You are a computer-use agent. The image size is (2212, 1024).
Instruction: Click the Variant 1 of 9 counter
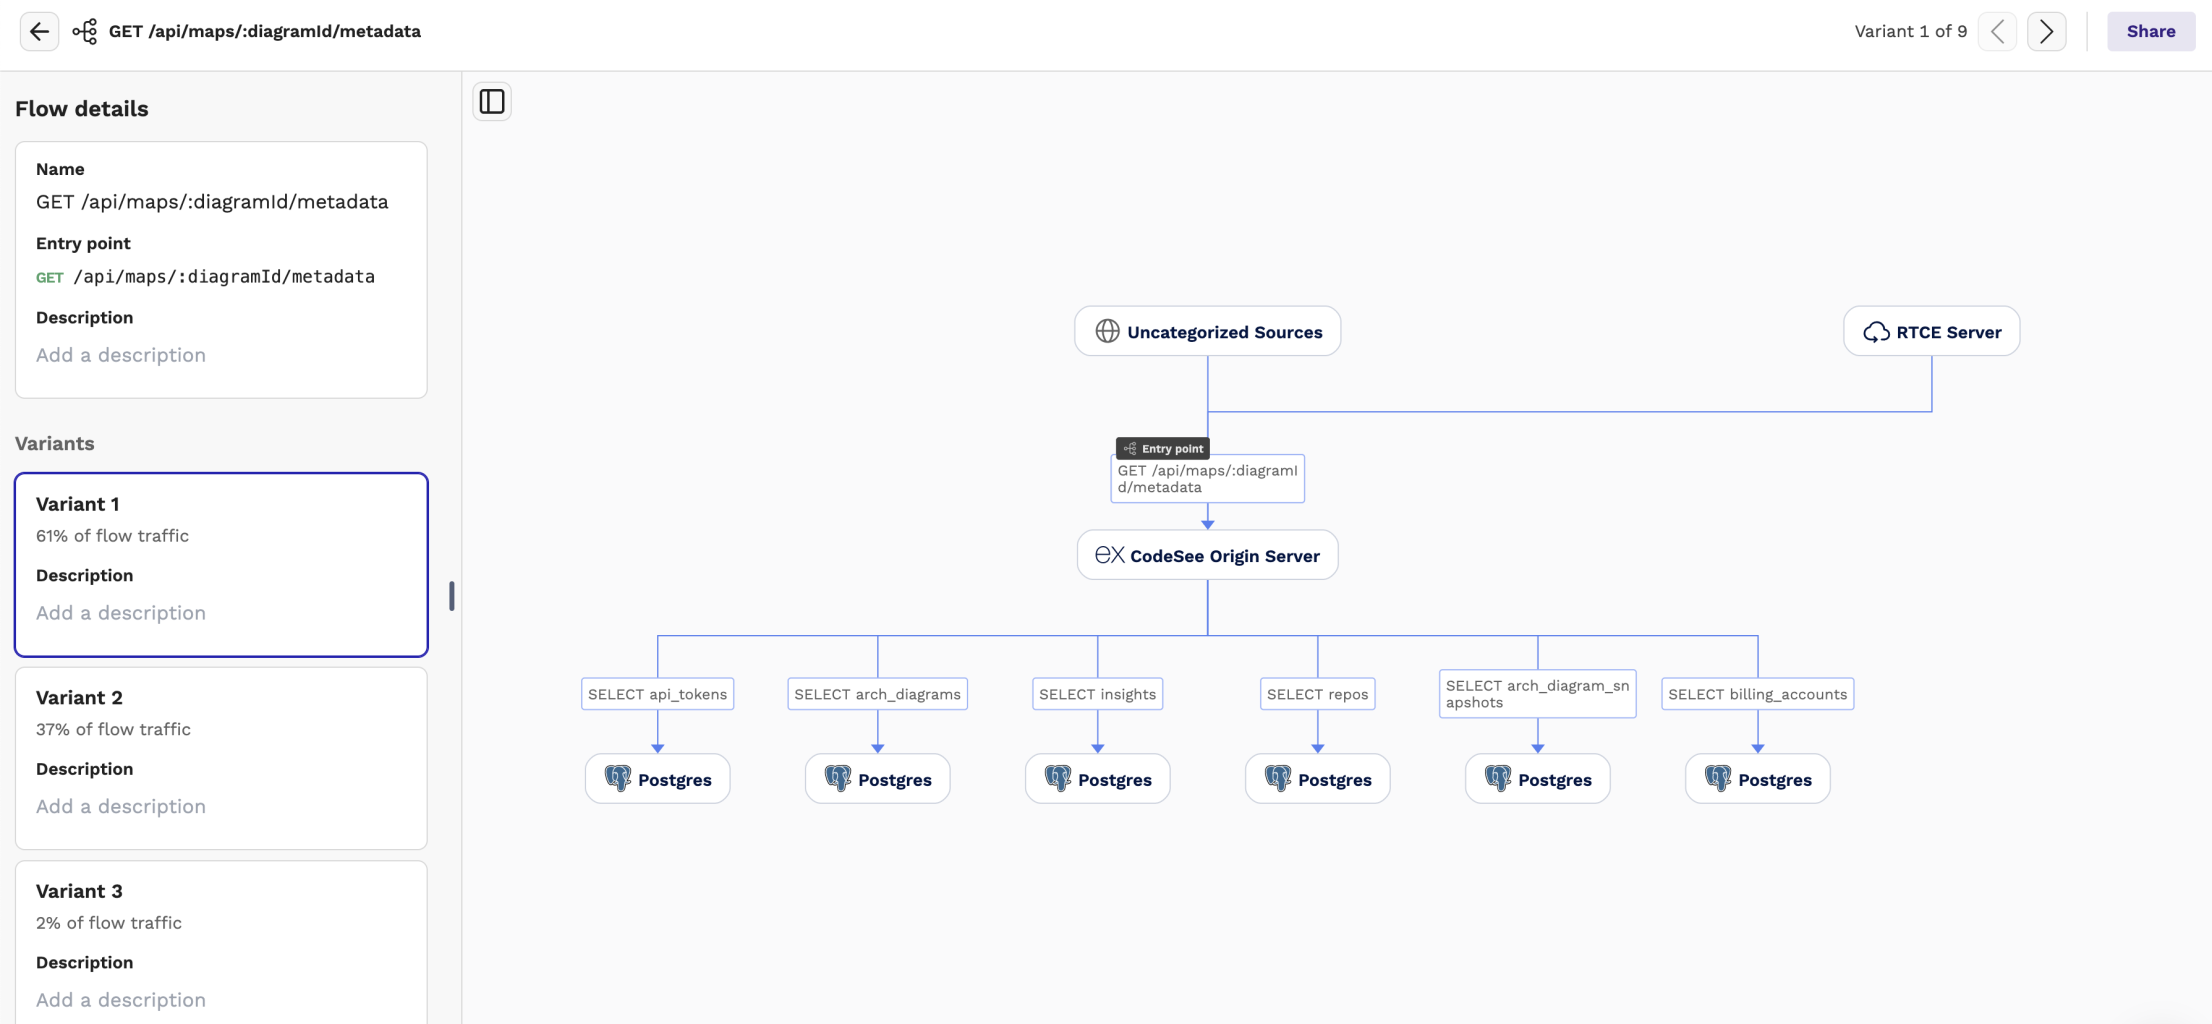click(x=1910, y=31)
